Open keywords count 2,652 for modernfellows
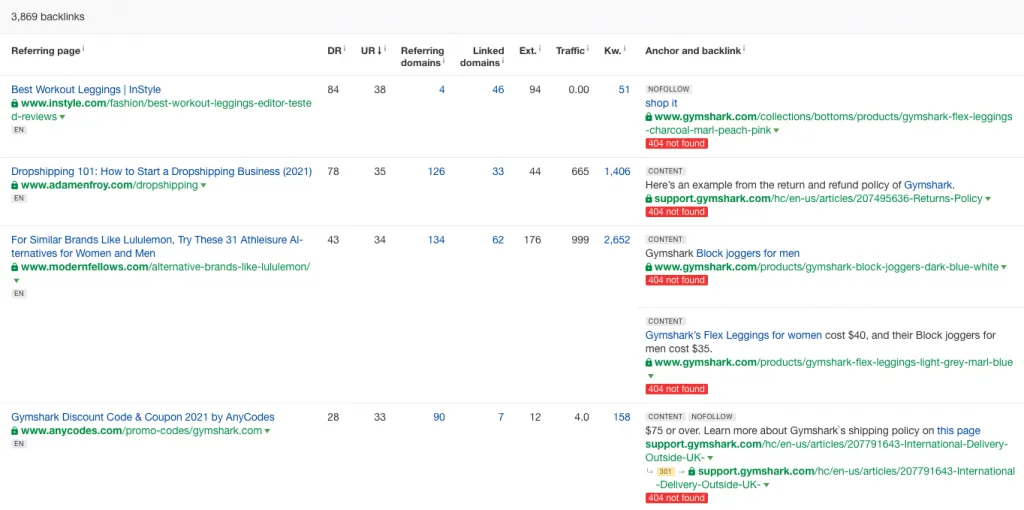This screenshot has width=1024, height=510. [x=618, y=240]
